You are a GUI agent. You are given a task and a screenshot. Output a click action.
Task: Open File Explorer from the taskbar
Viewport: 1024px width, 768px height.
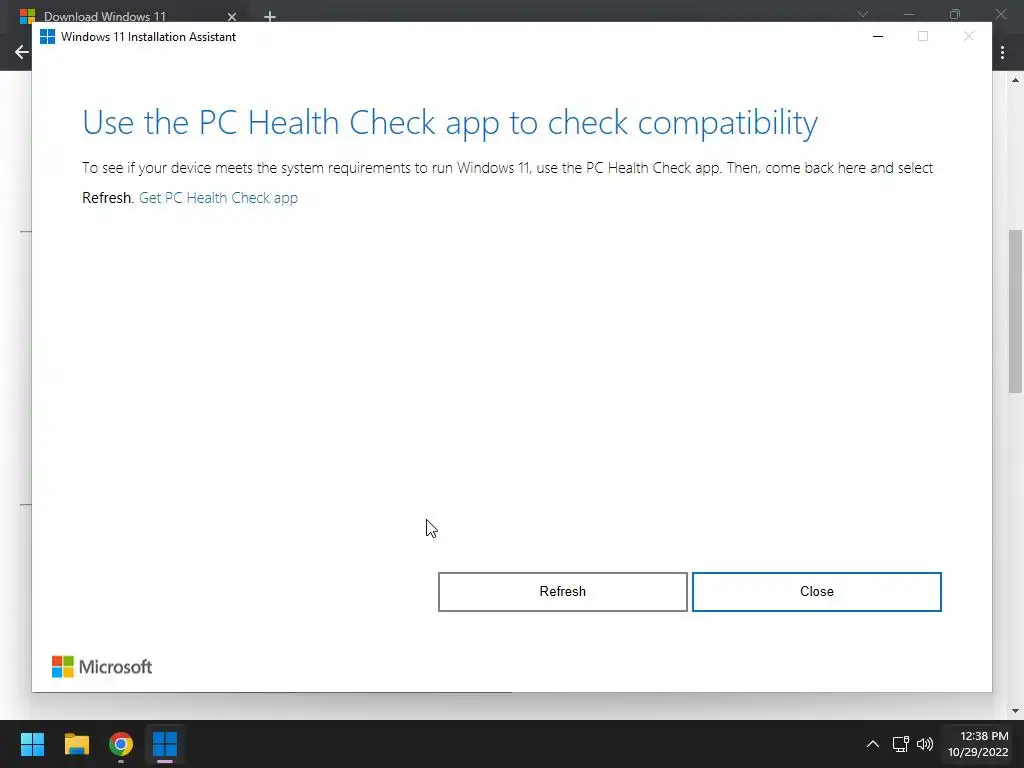point(76,744)
